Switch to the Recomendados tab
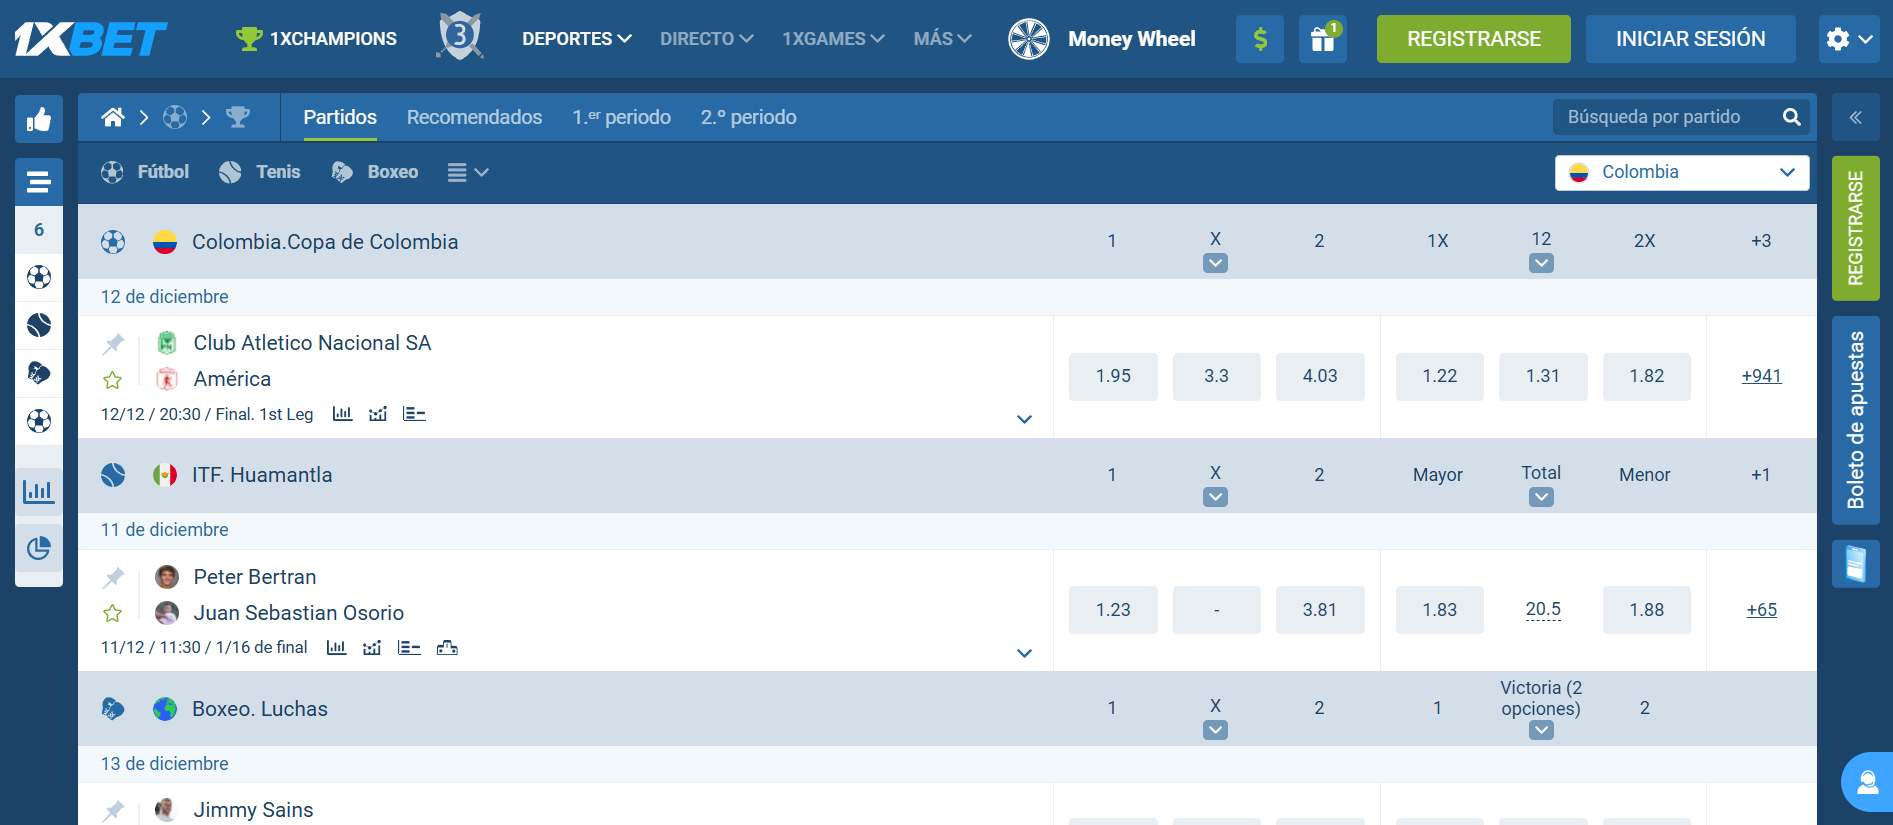 (x=474, y=117)
